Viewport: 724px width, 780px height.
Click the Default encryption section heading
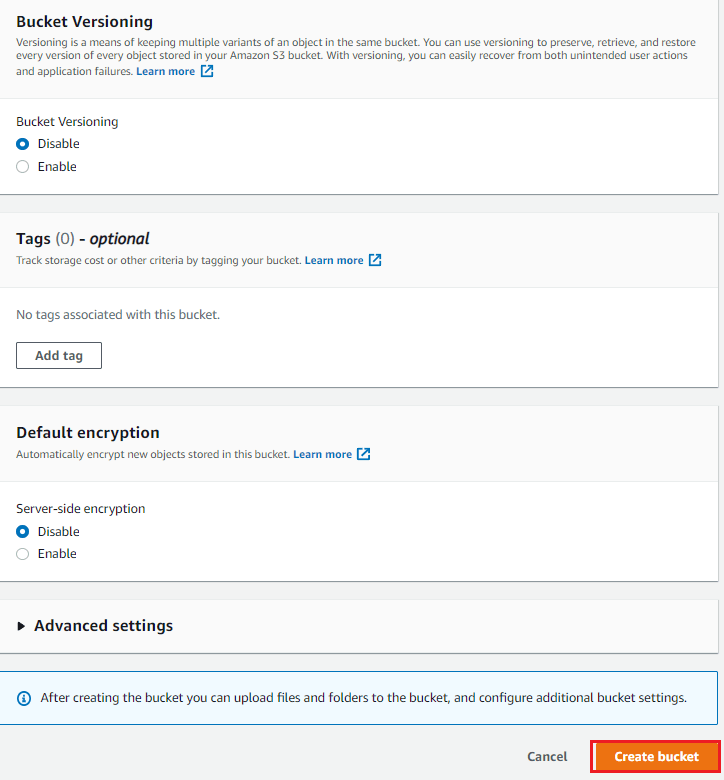(x=88, y=433)
